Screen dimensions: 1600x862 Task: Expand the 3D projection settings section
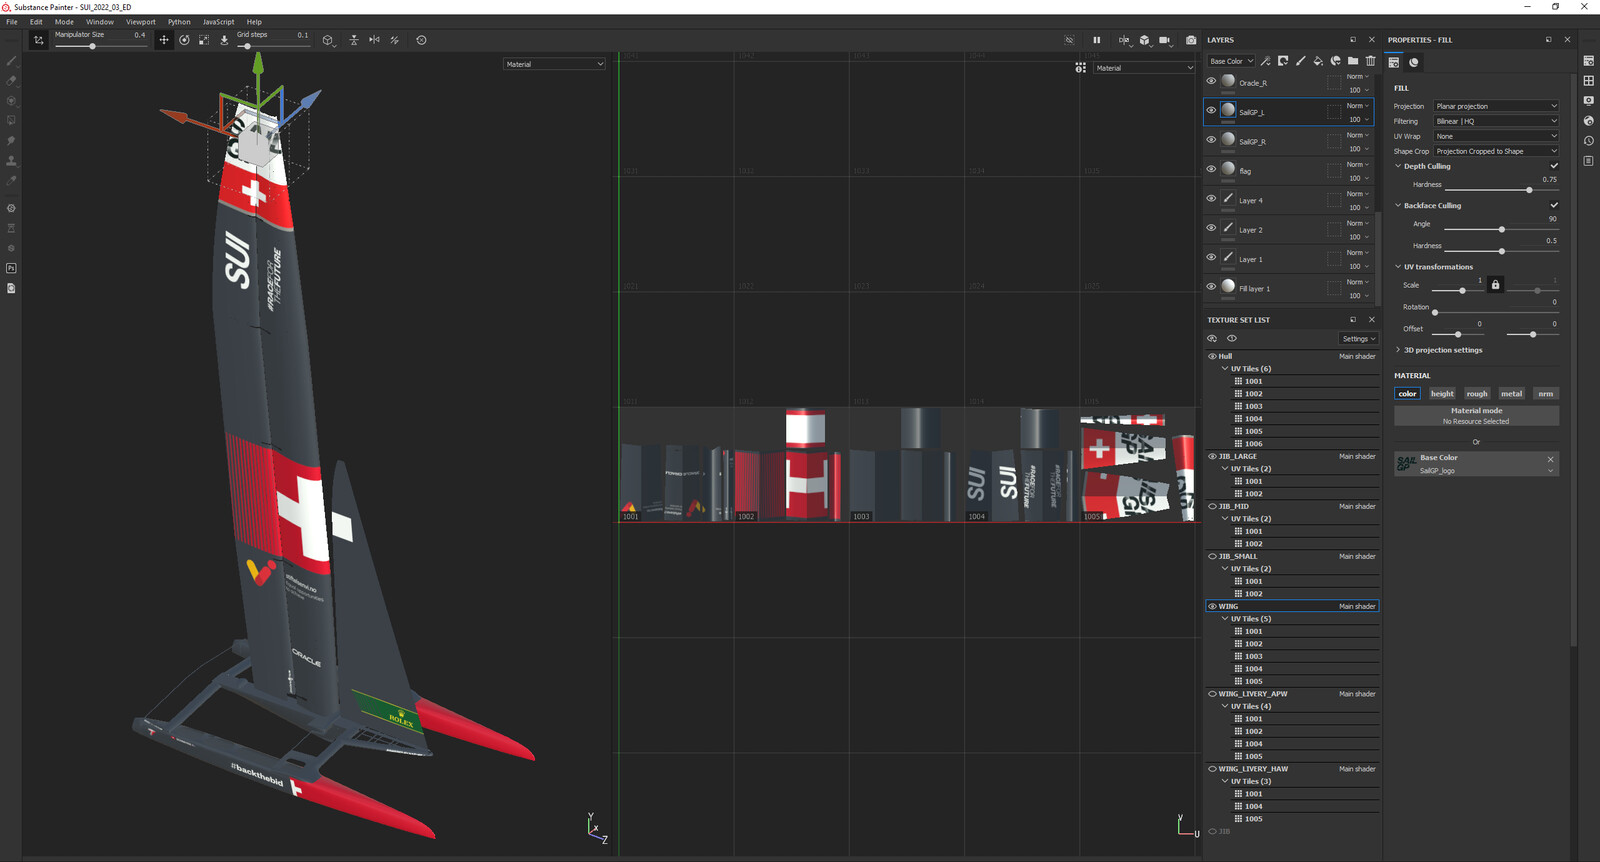(x=1398, y=350)
